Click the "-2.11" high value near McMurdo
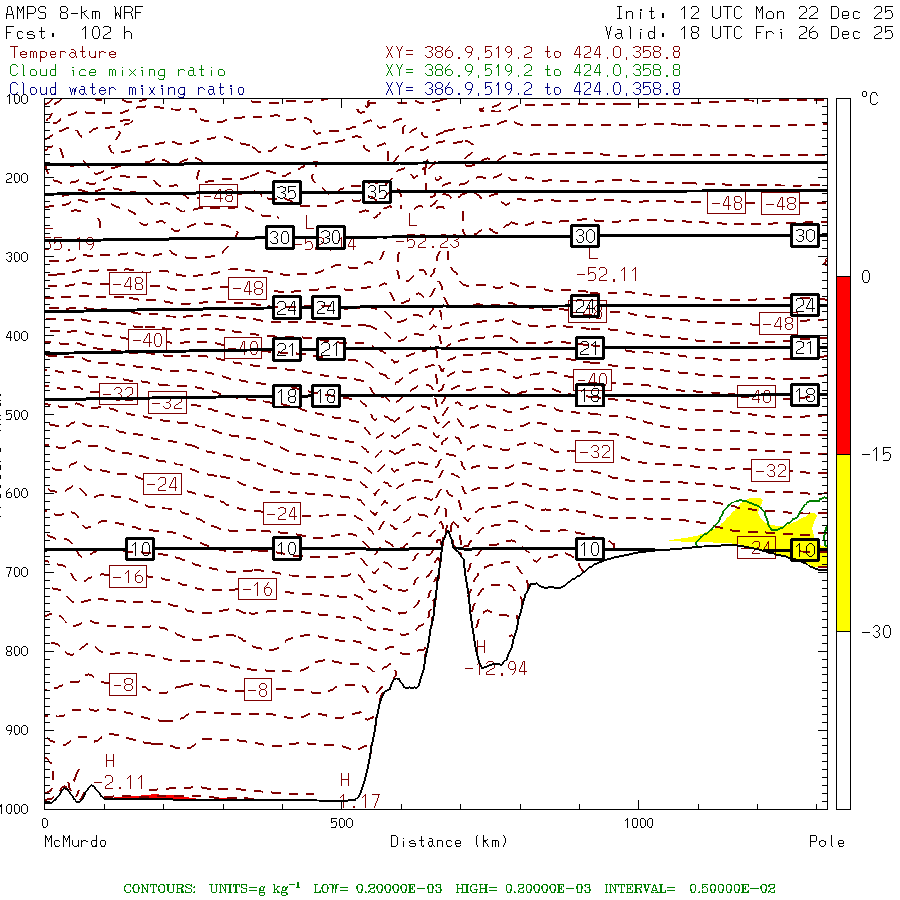This screenshot has width=900, height=900. 118,782
